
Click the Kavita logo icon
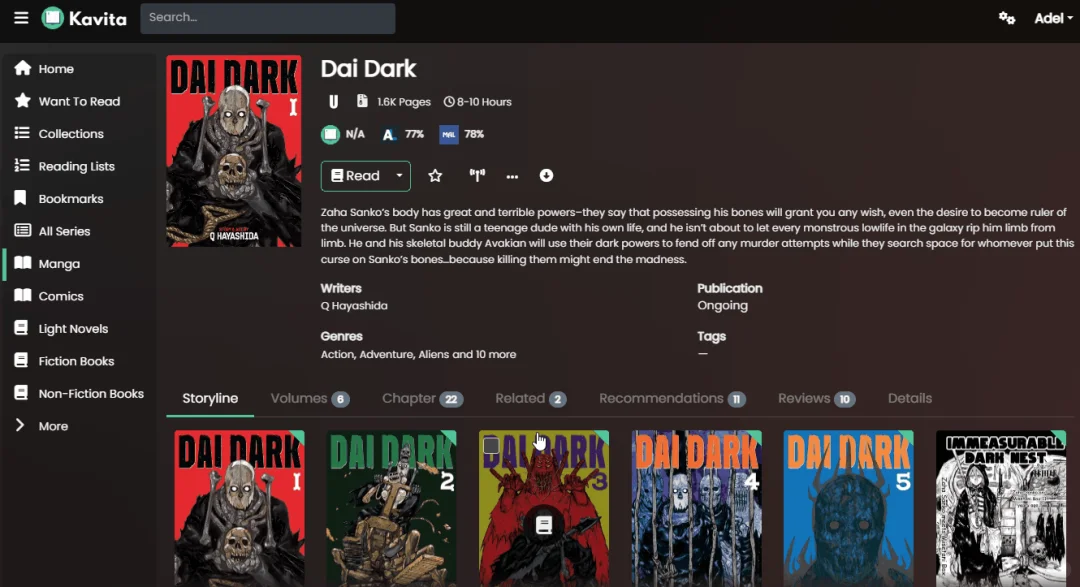click(52, 18)
